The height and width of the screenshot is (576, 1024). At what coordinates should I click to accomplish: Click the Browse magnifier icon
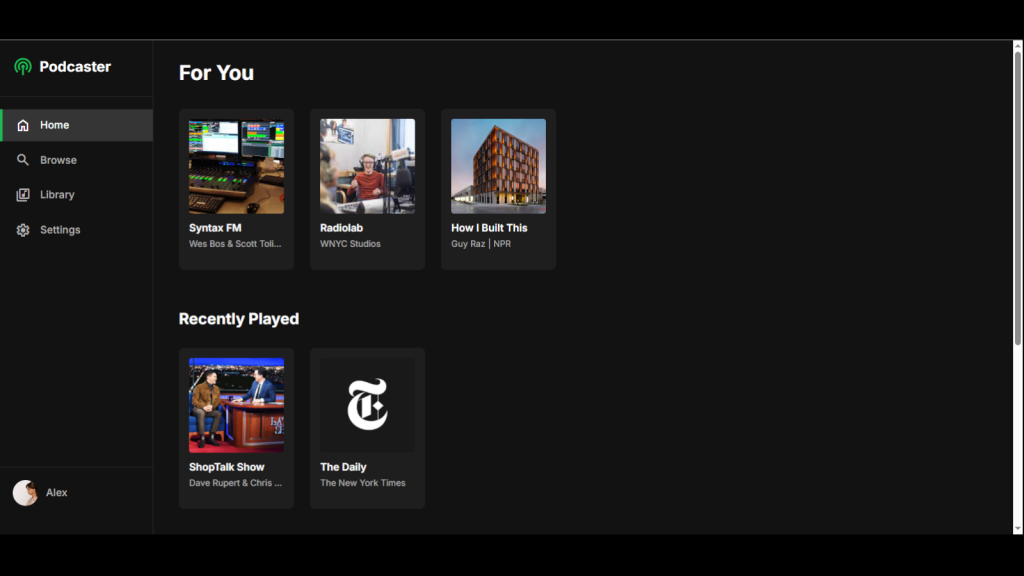point(23,160)
